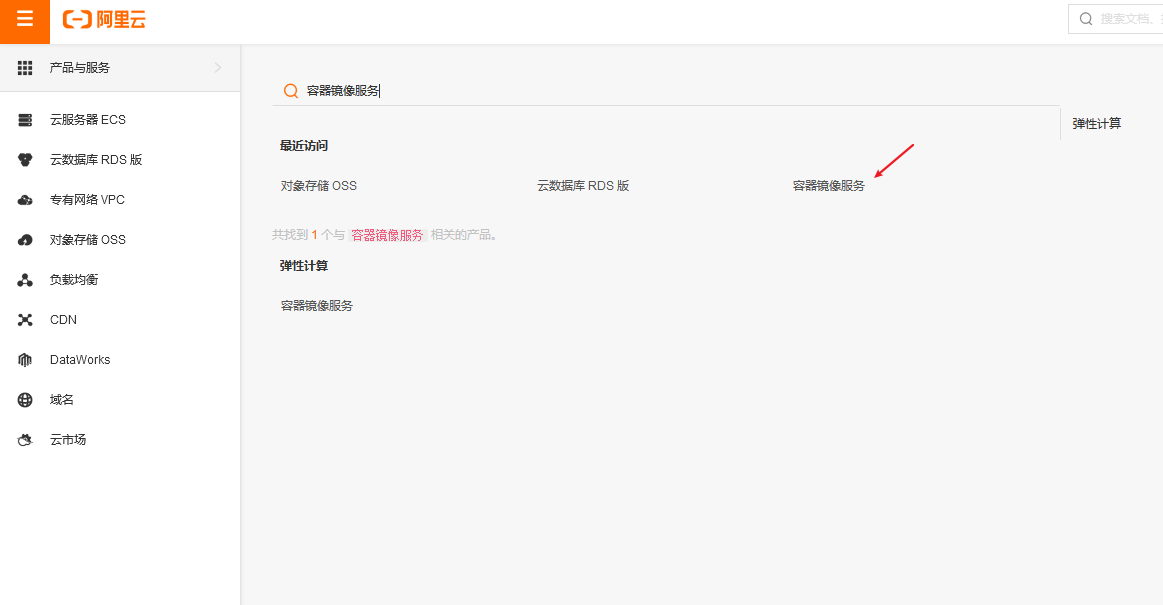This screenshot has height=605, width=1163.
Task: Click the orange hamburger menu button
Action: click(25, 21)
